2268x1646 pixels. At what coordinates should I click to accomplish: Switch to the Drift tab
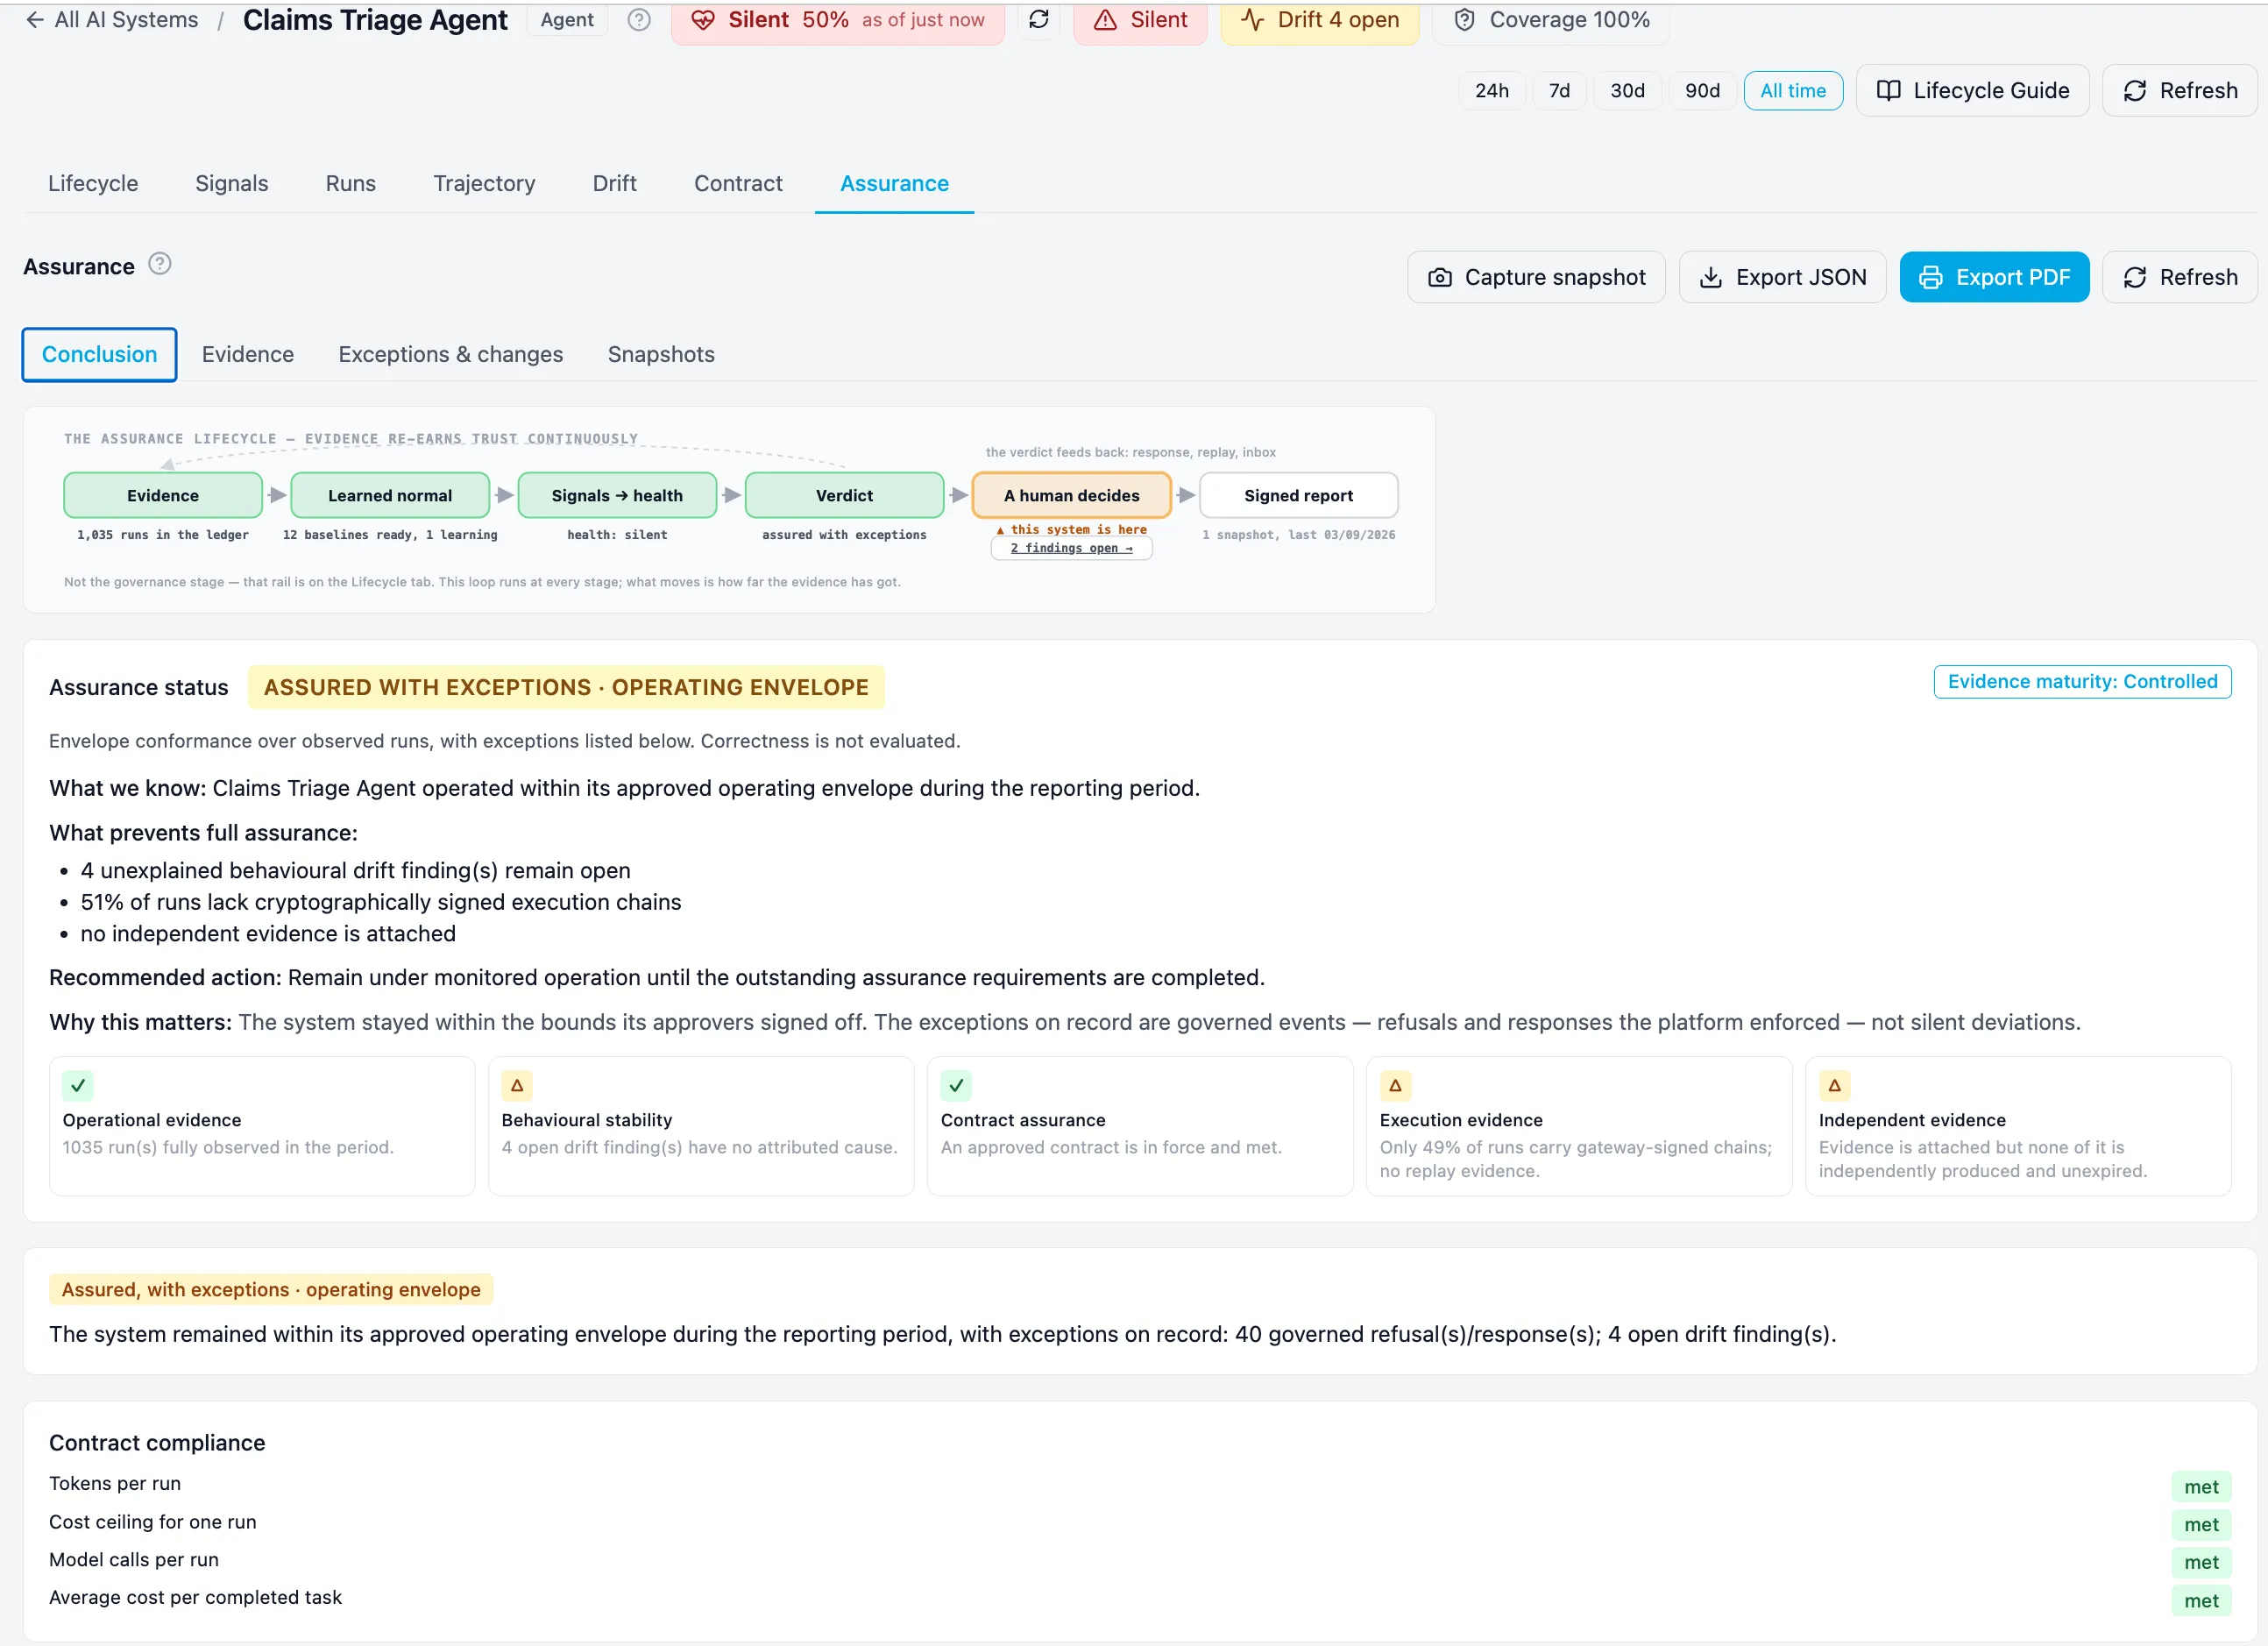pyautogui.click(x=614, y=184)
